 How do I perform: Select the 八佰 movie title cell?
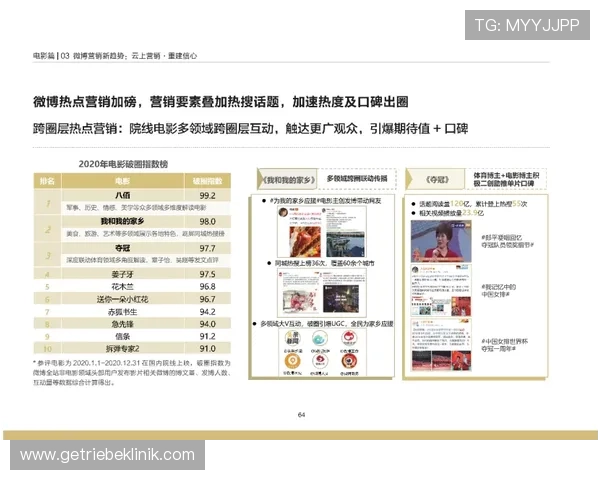click(x=122, y=195)
